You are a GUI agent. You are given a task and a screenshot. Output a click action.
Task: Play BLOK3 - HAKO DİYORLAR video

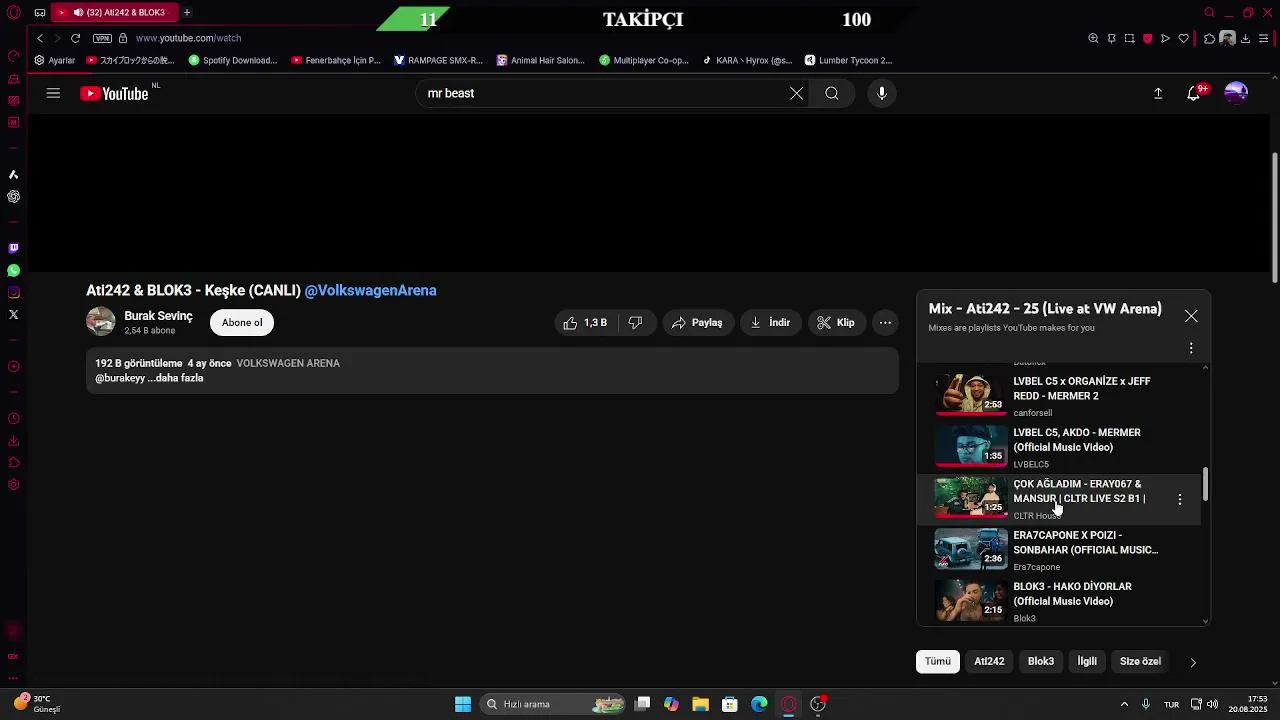pyautogui.click(x=1060, y=600)
